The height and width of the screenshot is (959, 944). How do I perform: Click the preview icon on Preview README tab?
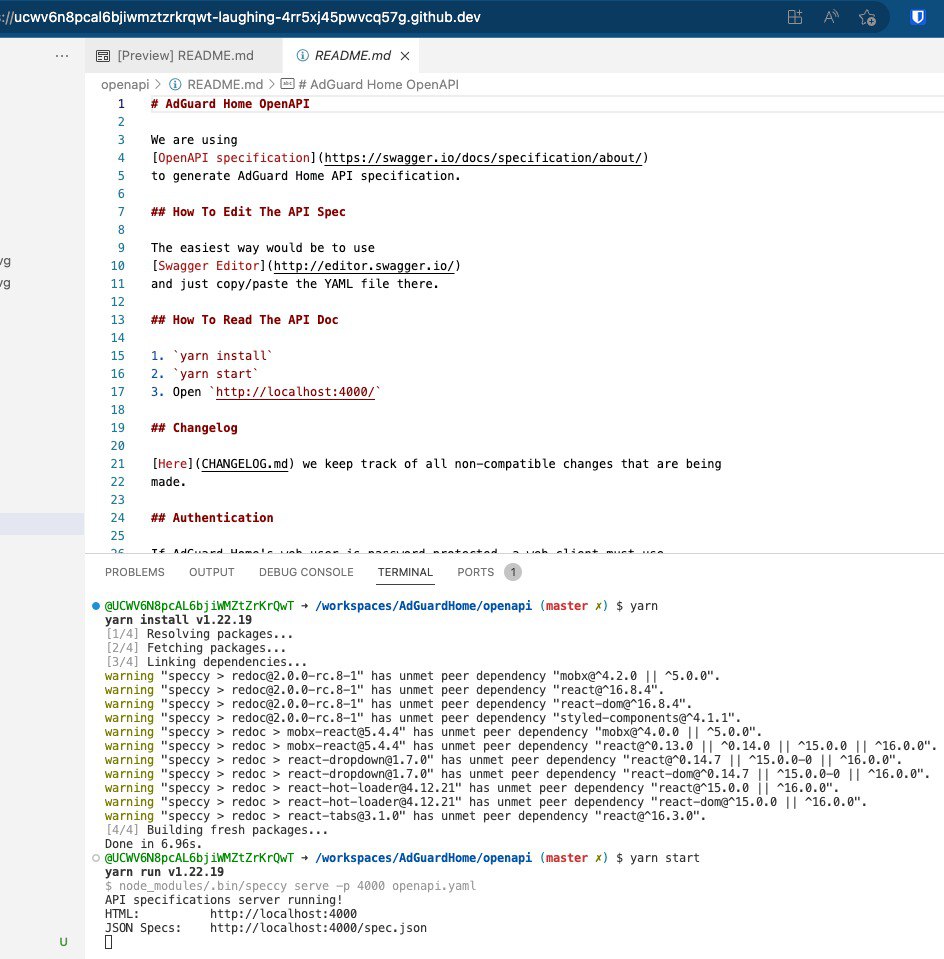pyautogui.click(x=101, y=56)
